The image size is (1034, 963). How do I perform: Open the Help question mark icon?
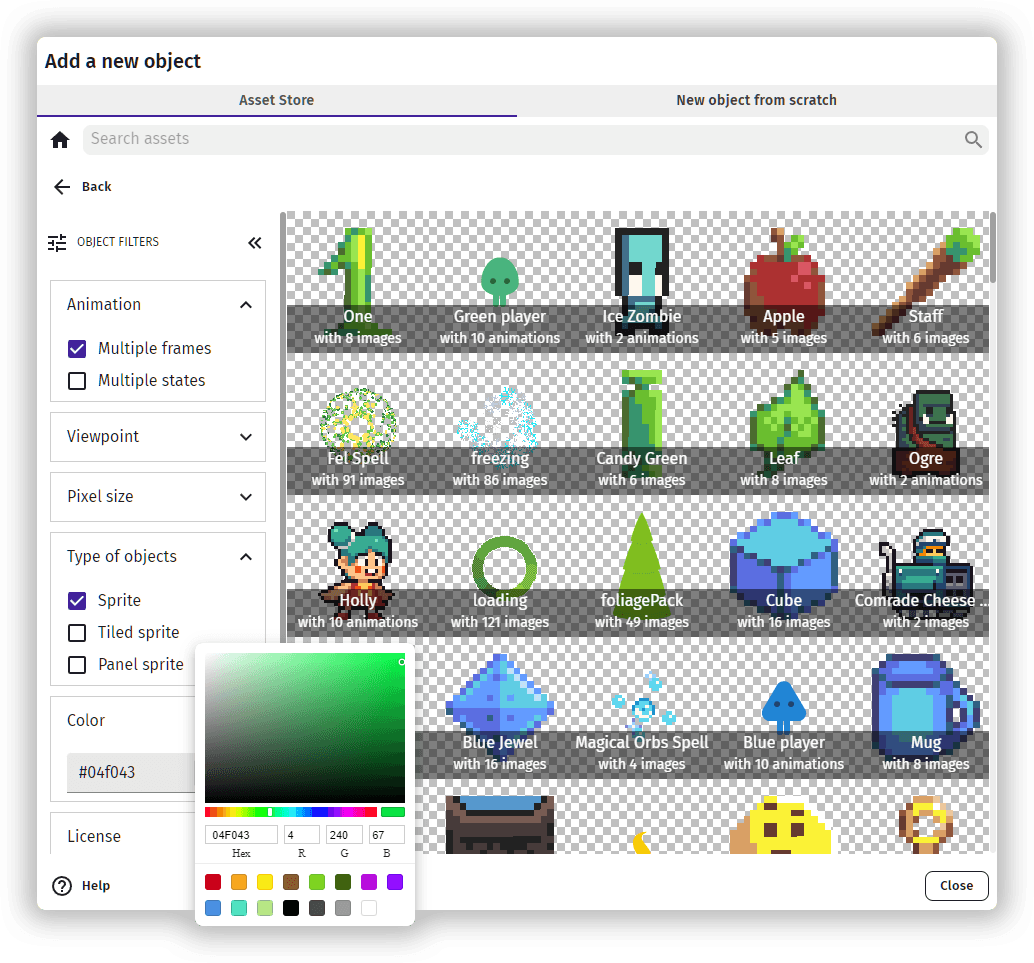[61, 885]
